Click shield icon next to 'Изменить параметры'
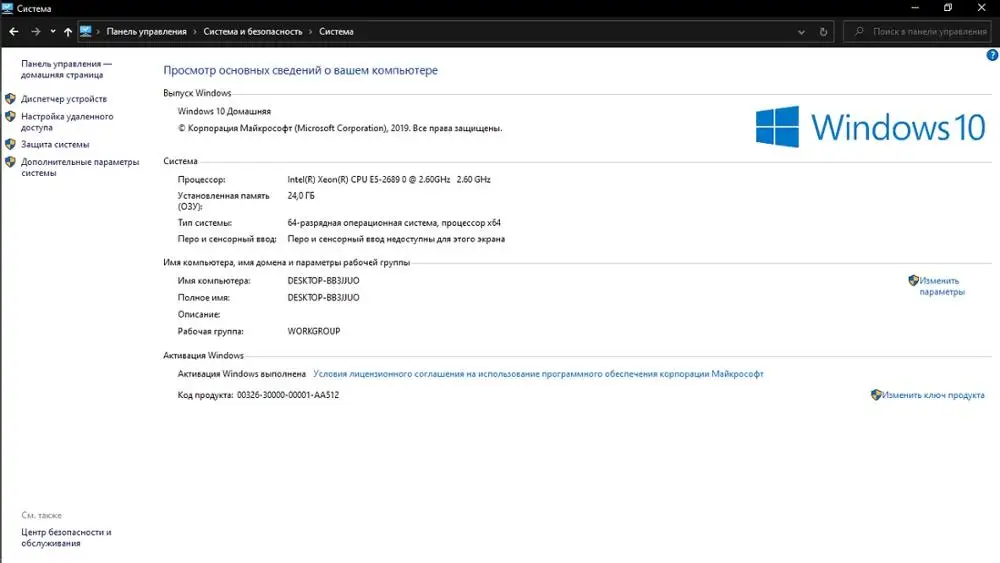 pyautogui.click(x=913, y=281)
